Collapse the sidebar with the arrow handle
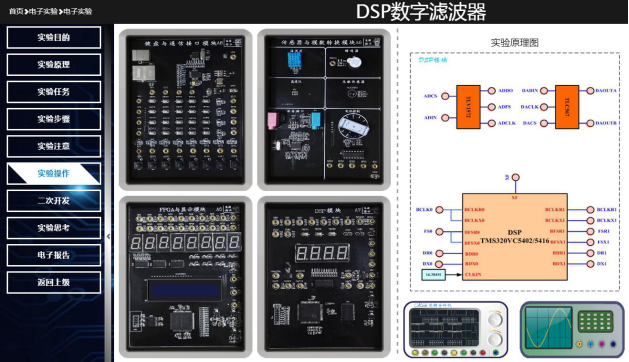Image resolution: width=629 pixels, height=362 pixels. (x=108, y=236)
